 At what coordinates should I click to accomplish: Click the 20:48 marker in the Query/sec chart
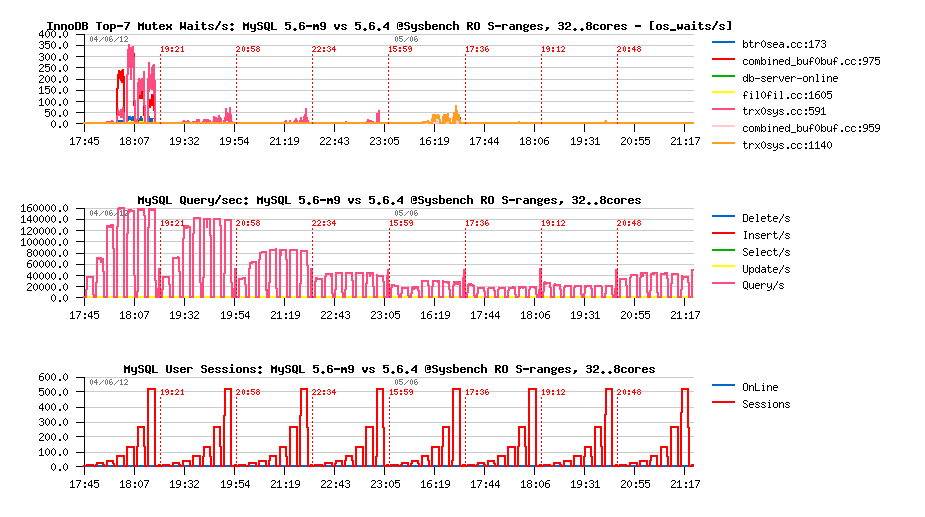[629, 223]
